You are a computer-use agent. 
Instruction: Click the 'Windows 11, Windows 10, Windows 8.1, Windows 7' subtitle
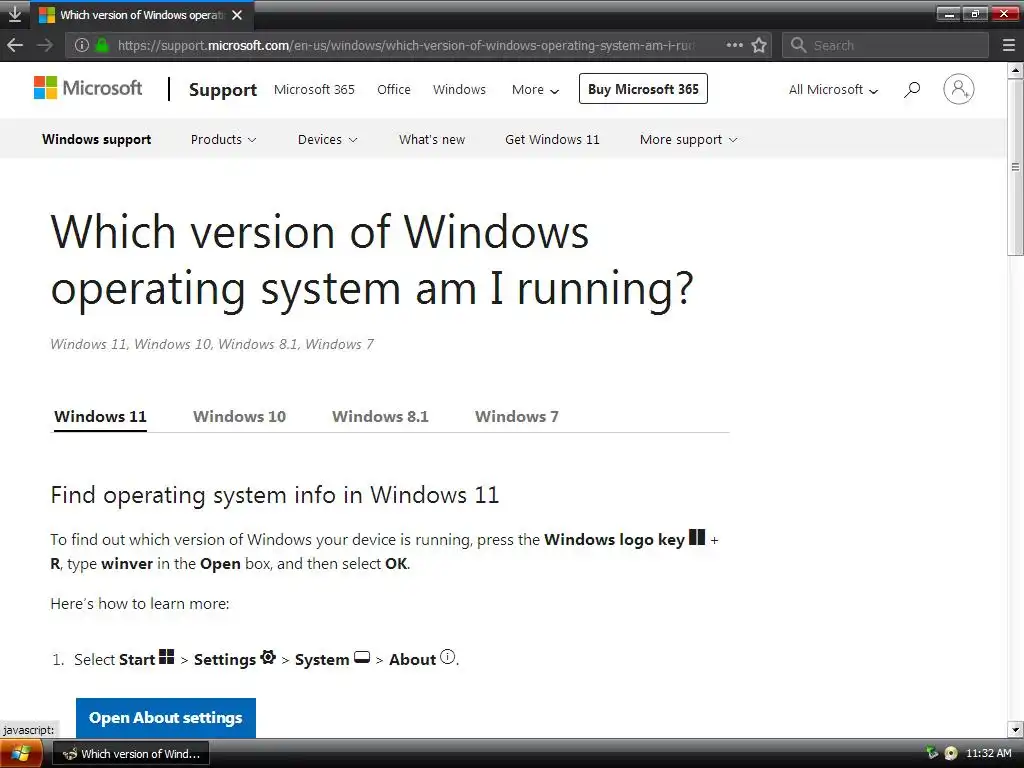coord(212,344)
